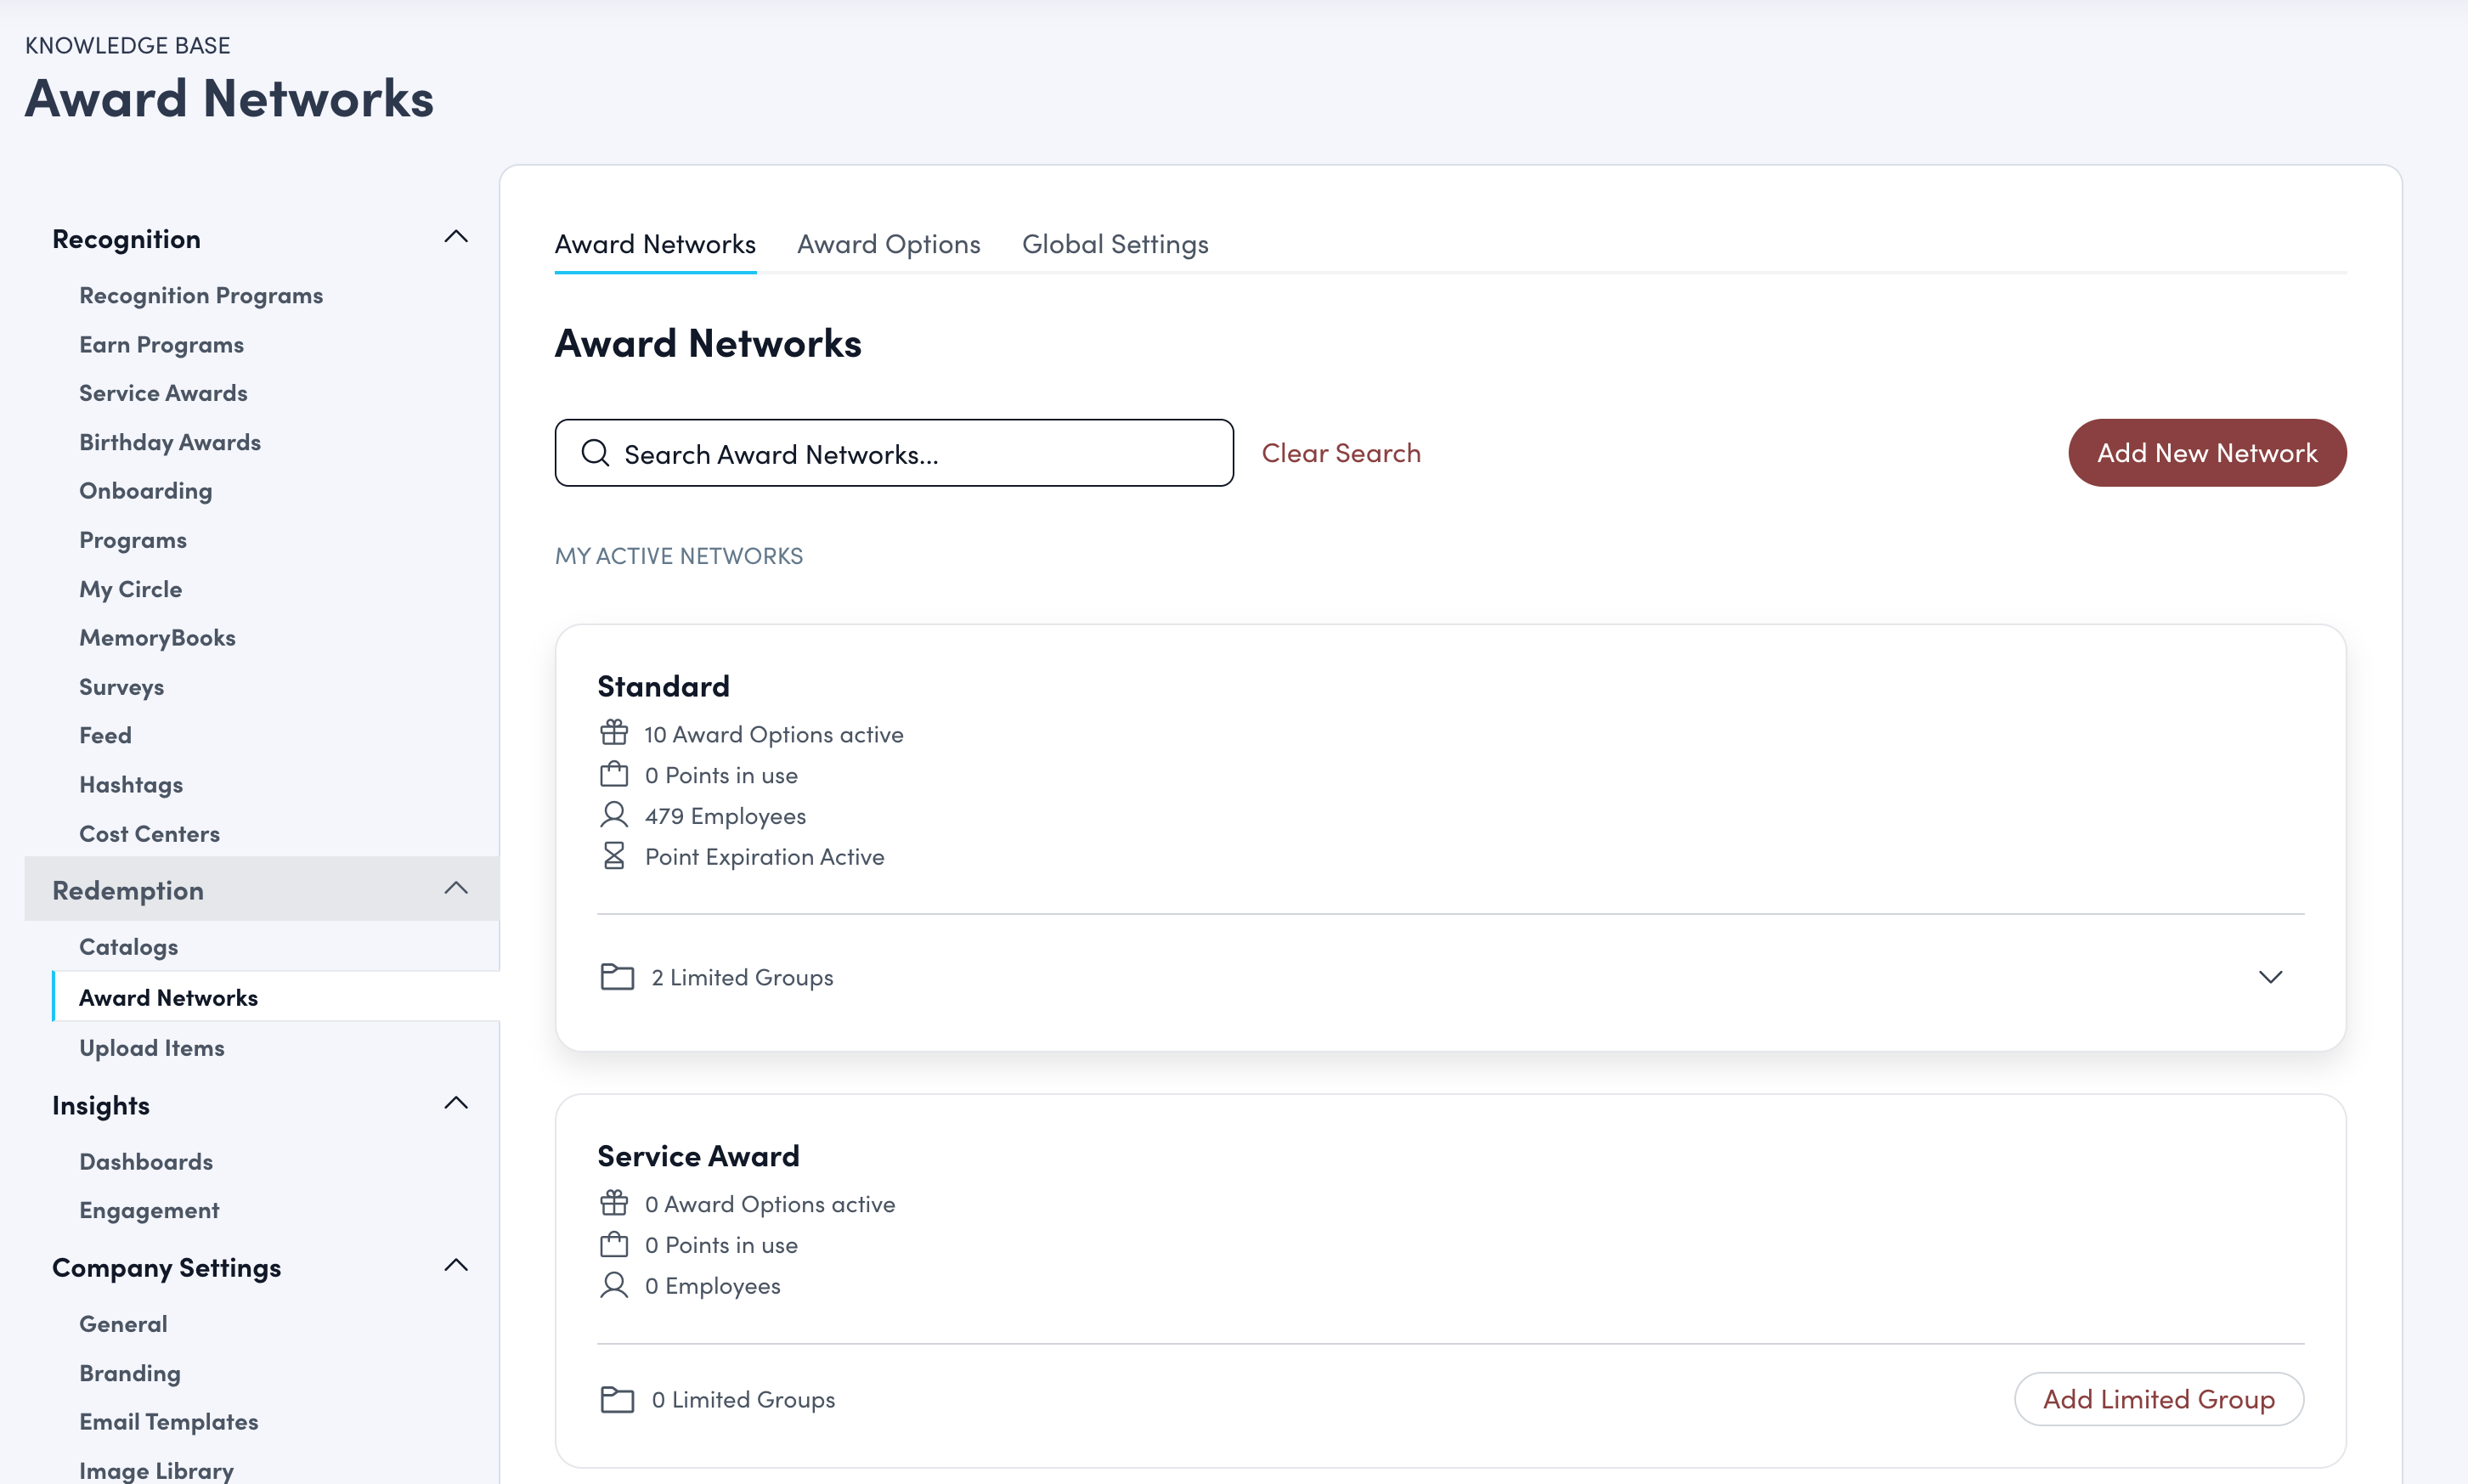The width and height of the screenshot is (2468, 1484).
Task: Open the Upload Items sidebar page
Action: point(151,1047)
